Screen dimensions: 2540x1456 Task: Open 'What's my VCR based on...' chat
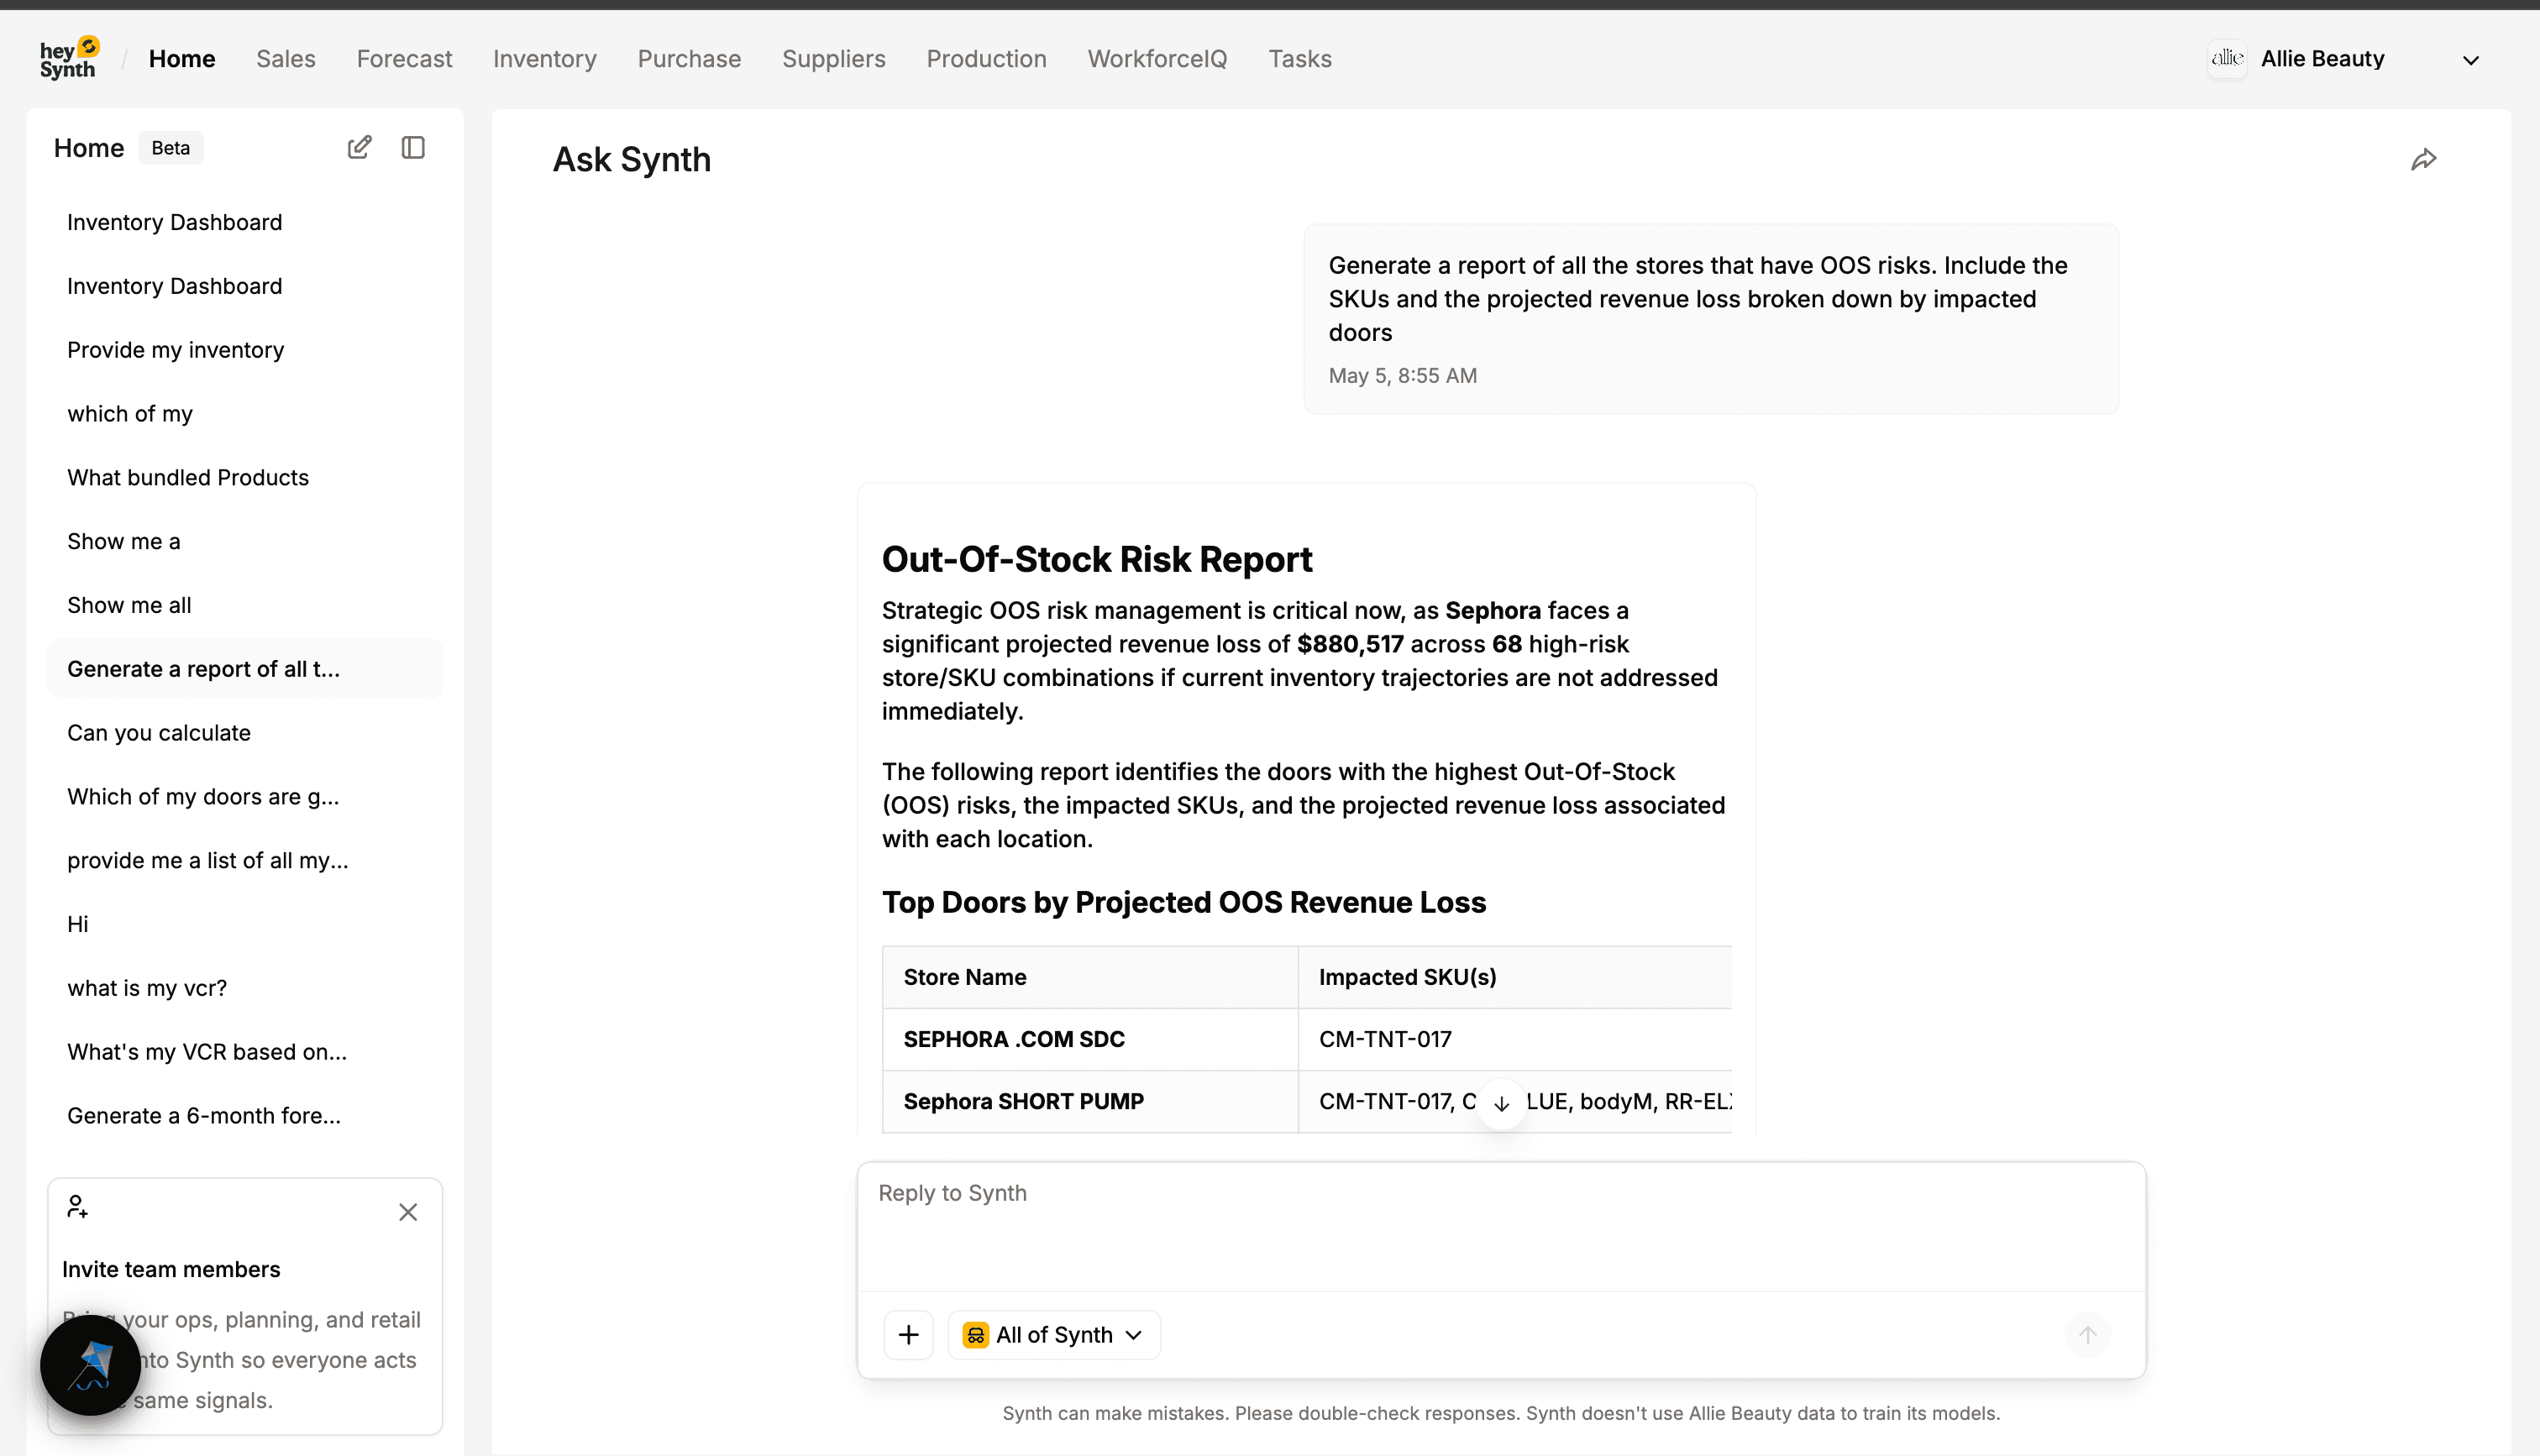tap(245, 1052)
